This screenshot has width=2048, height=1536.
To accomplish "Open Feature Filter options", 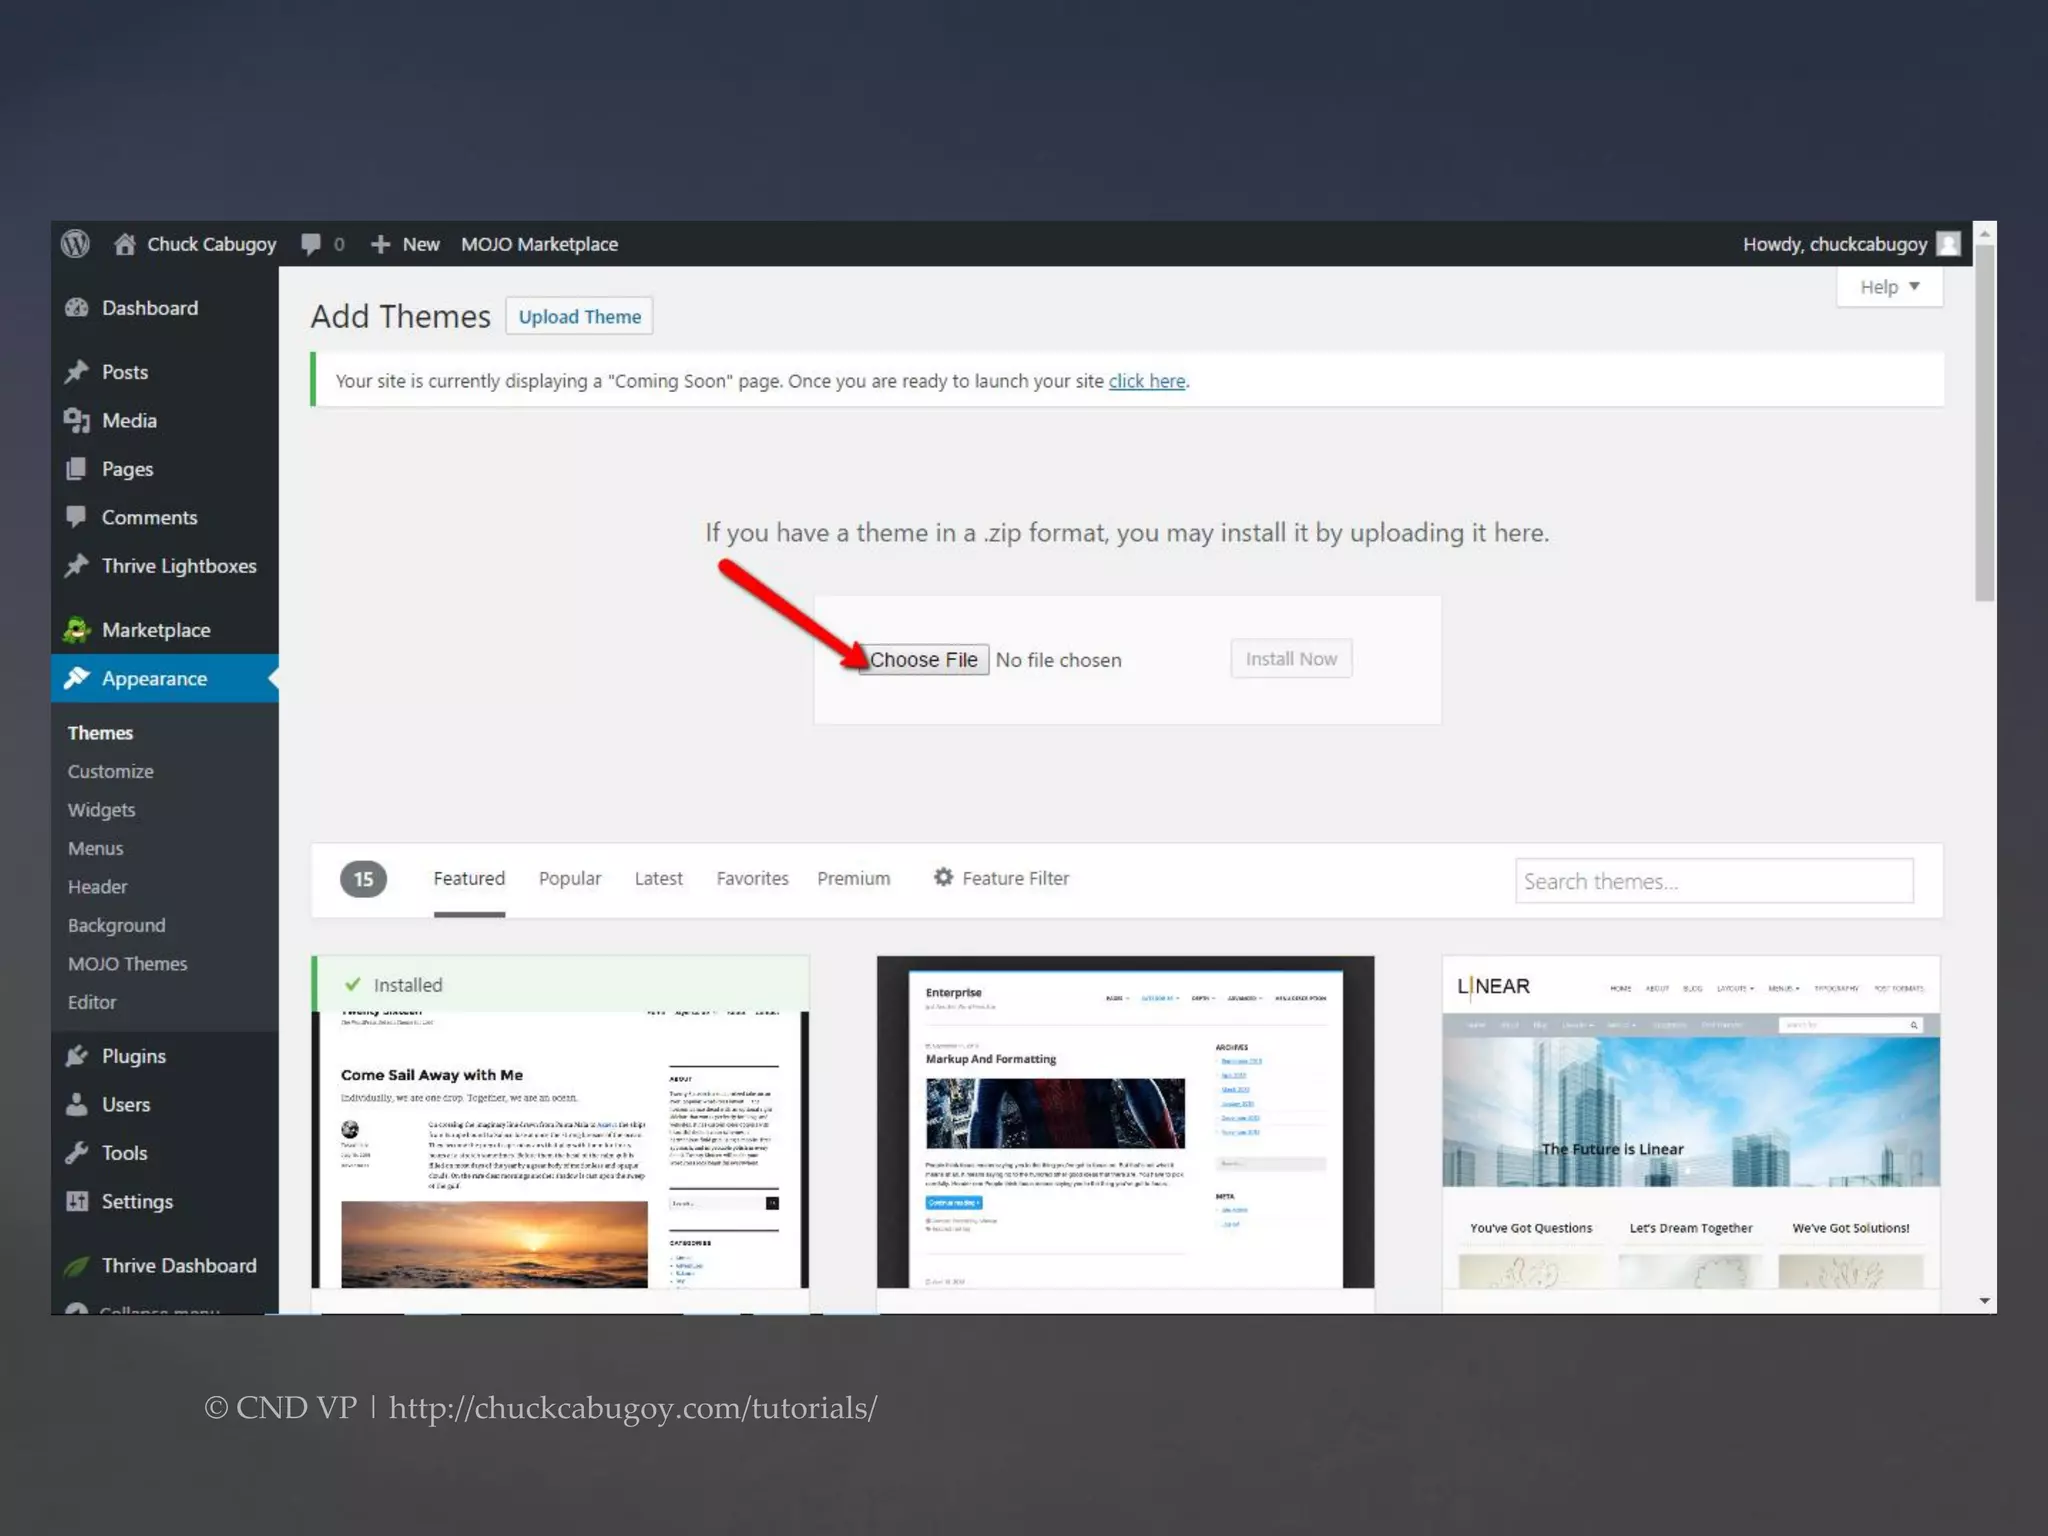I will pyautogui.click(x=1001, y=878).
